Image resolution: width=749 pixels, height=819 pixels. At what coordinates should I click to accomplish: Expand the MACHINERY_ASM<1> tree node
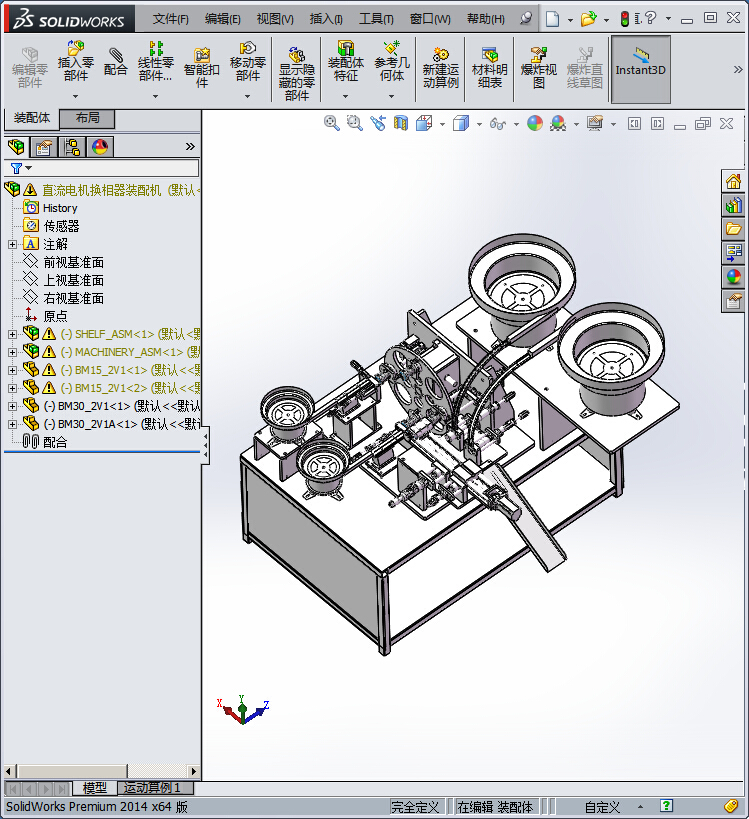click(13, 352)
